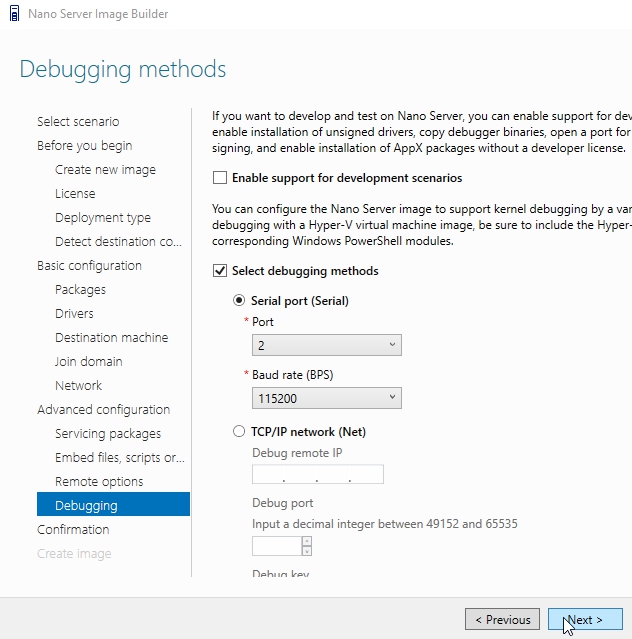Open Select scenario step in sidebar

tap(78, 121)
